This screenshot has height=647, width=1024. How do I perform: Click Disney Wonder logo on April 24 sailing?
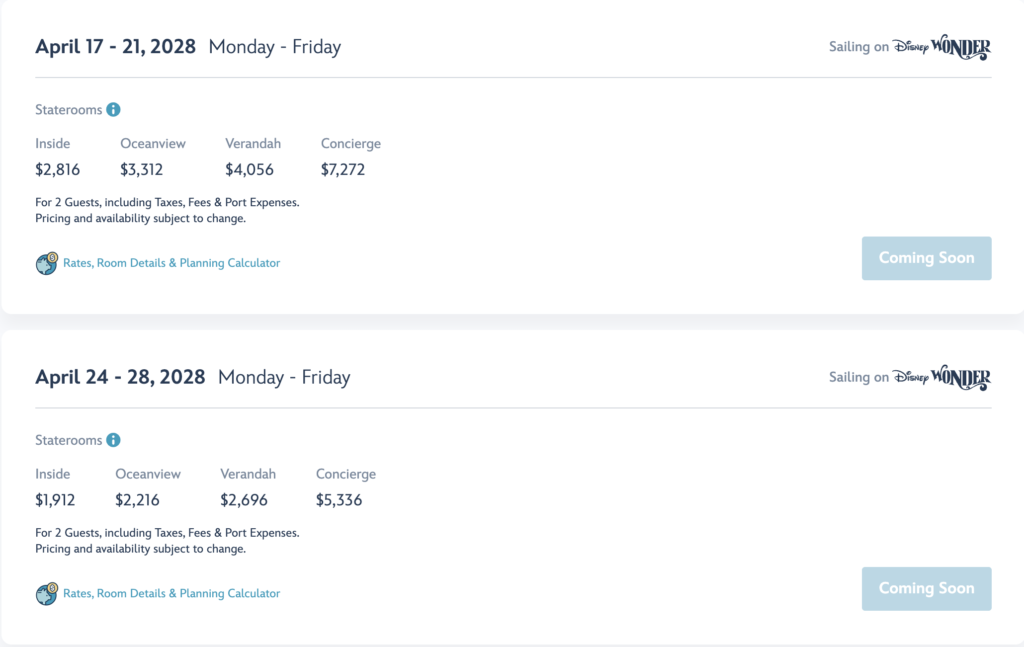[942, 377]
